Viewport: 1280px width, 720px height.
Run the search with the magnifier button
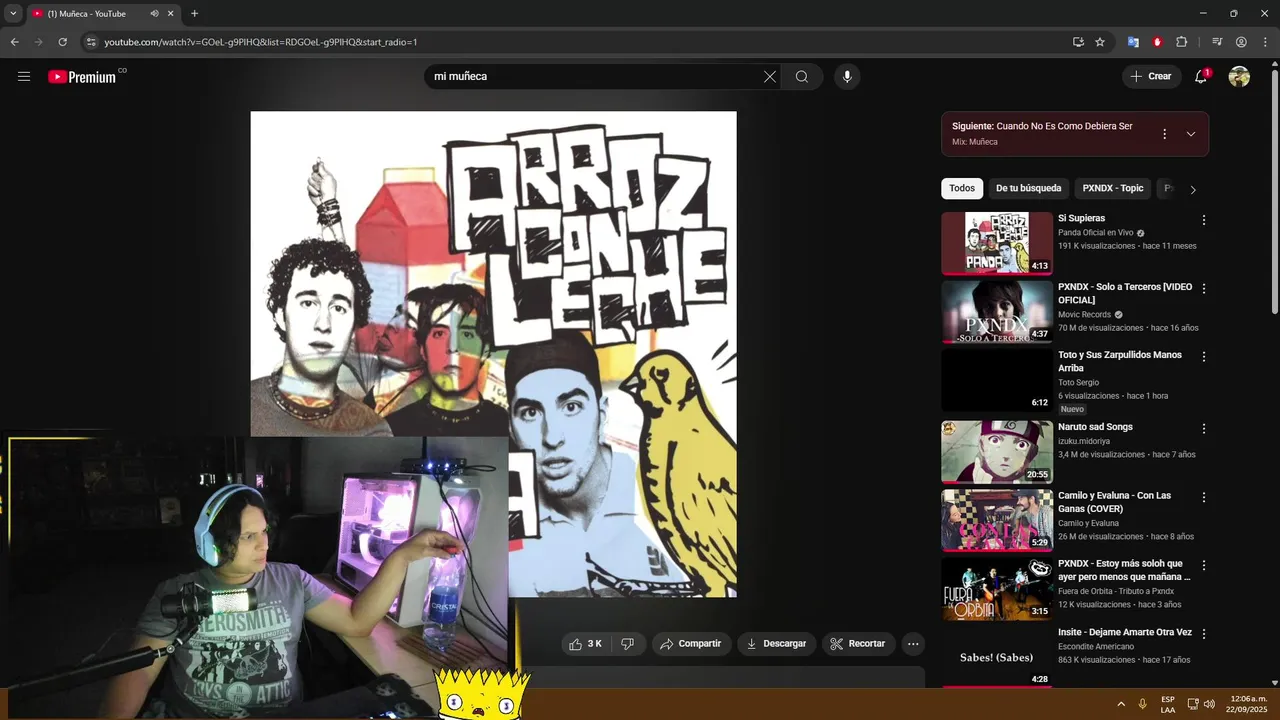point(802,77)
